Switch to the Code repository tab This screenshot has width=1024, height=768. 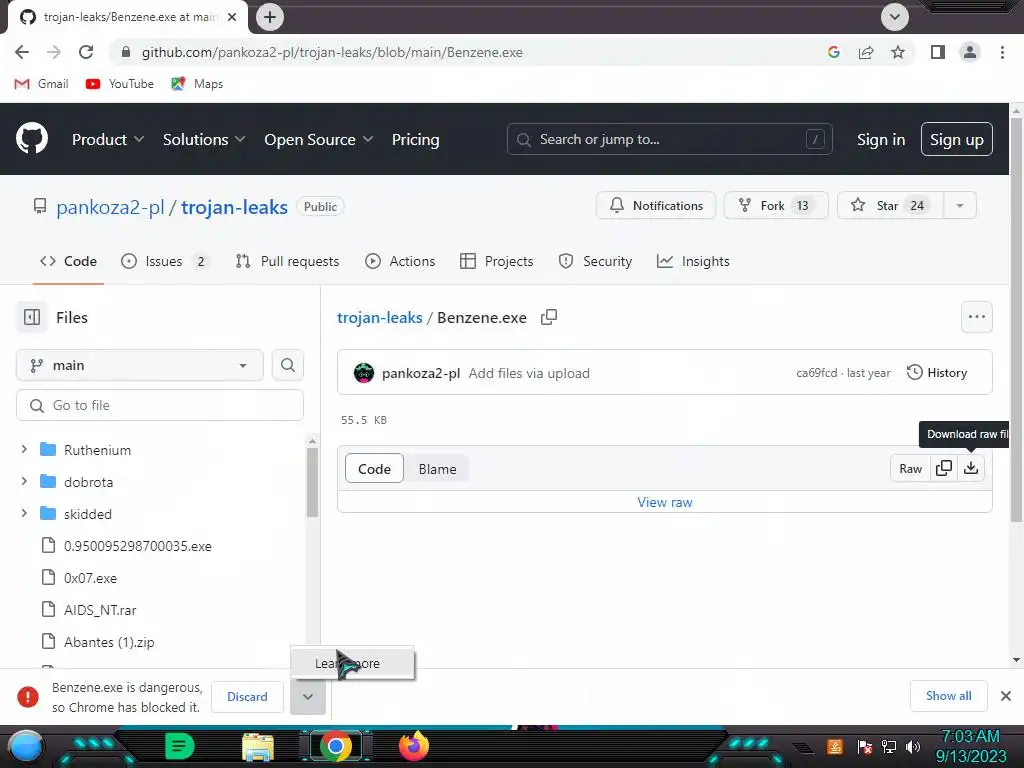(x=69, y=261)
